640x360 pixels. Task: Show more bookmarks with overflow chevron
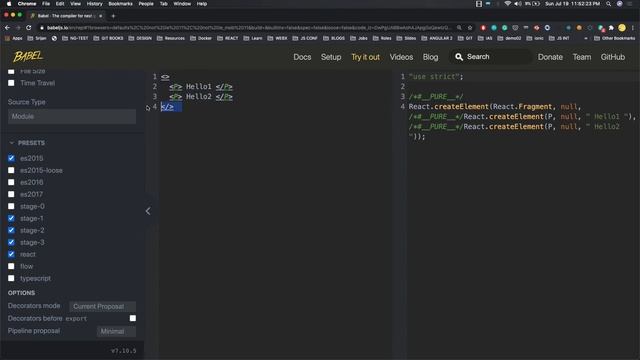[x=586, y=38]
